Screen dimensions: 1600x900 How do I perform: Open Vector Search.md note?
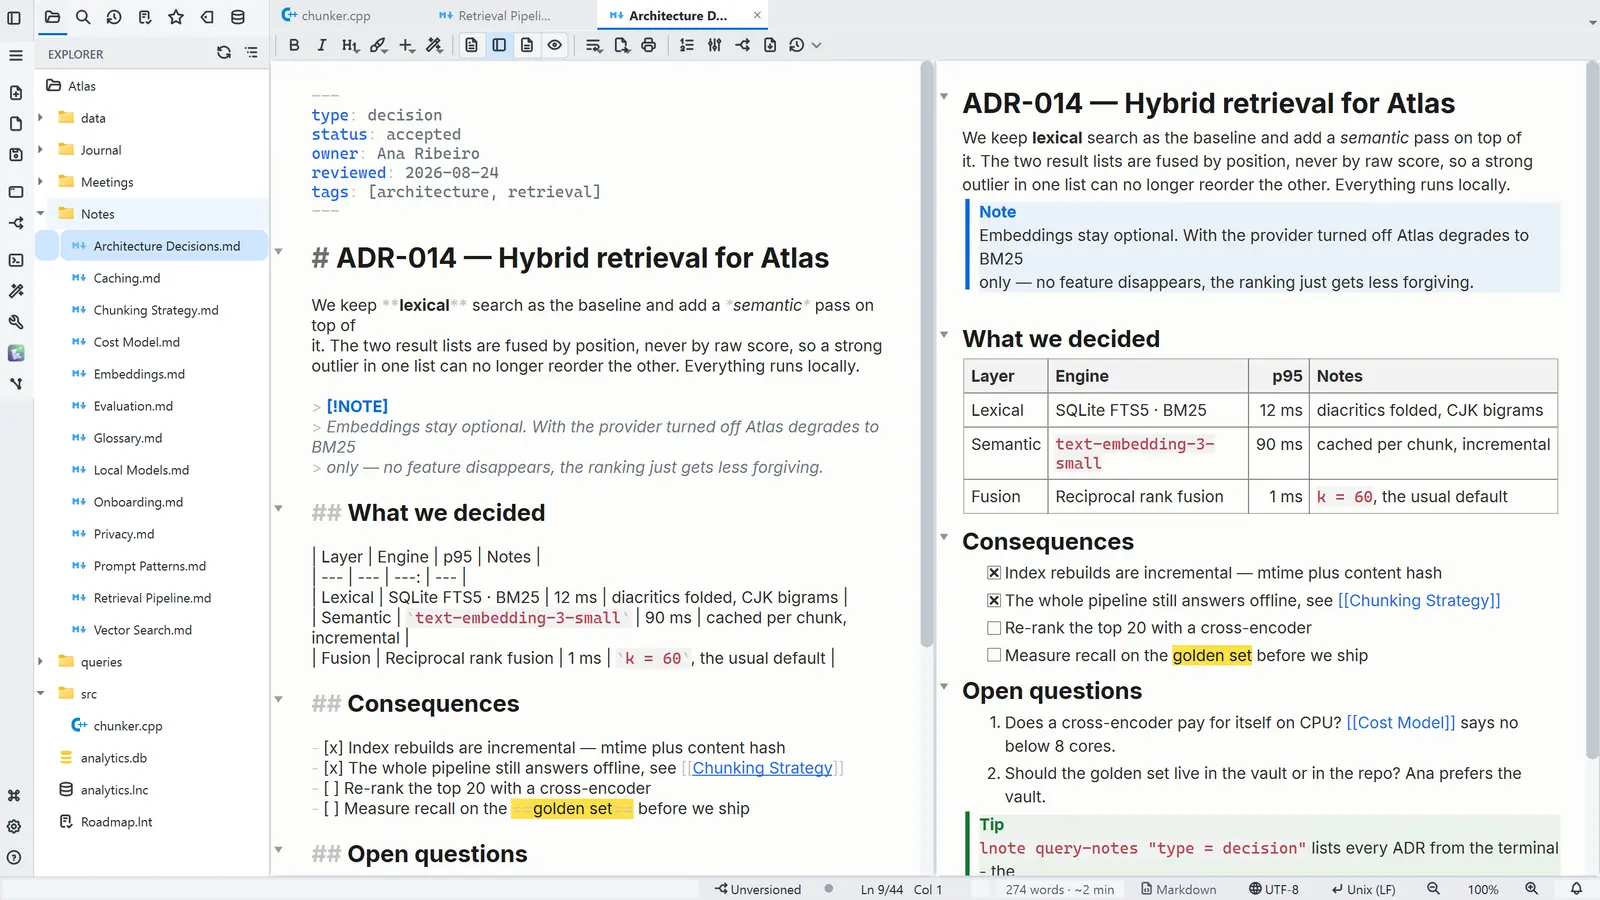[143, 630]
